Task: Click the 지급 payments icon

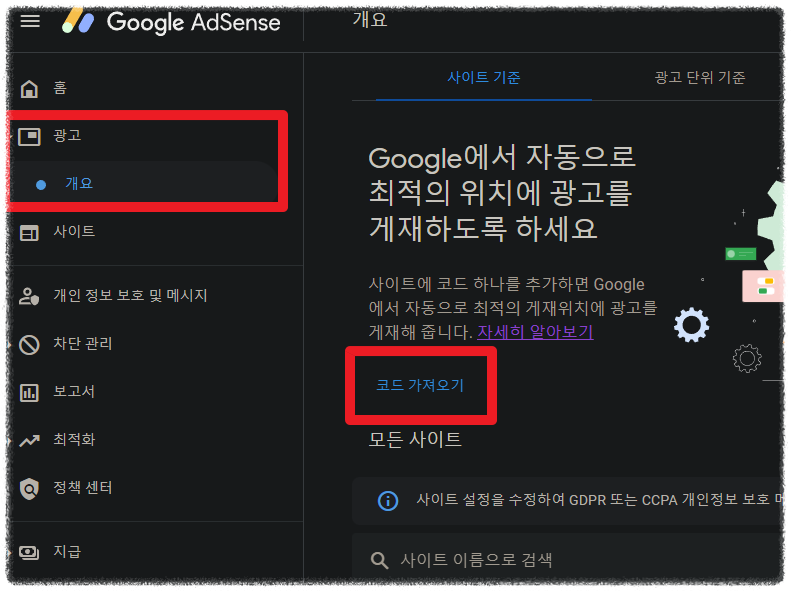Action: pos(29,552)
